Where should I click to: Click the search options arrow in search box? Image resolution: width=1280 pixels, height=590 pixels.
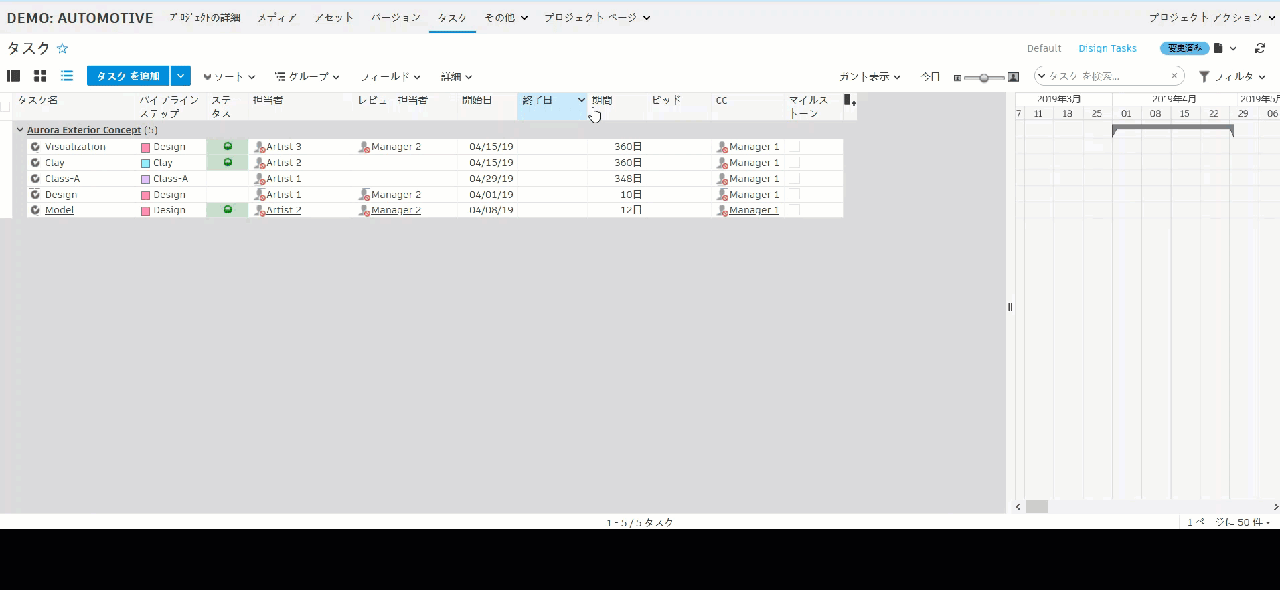click(1042, 76)
